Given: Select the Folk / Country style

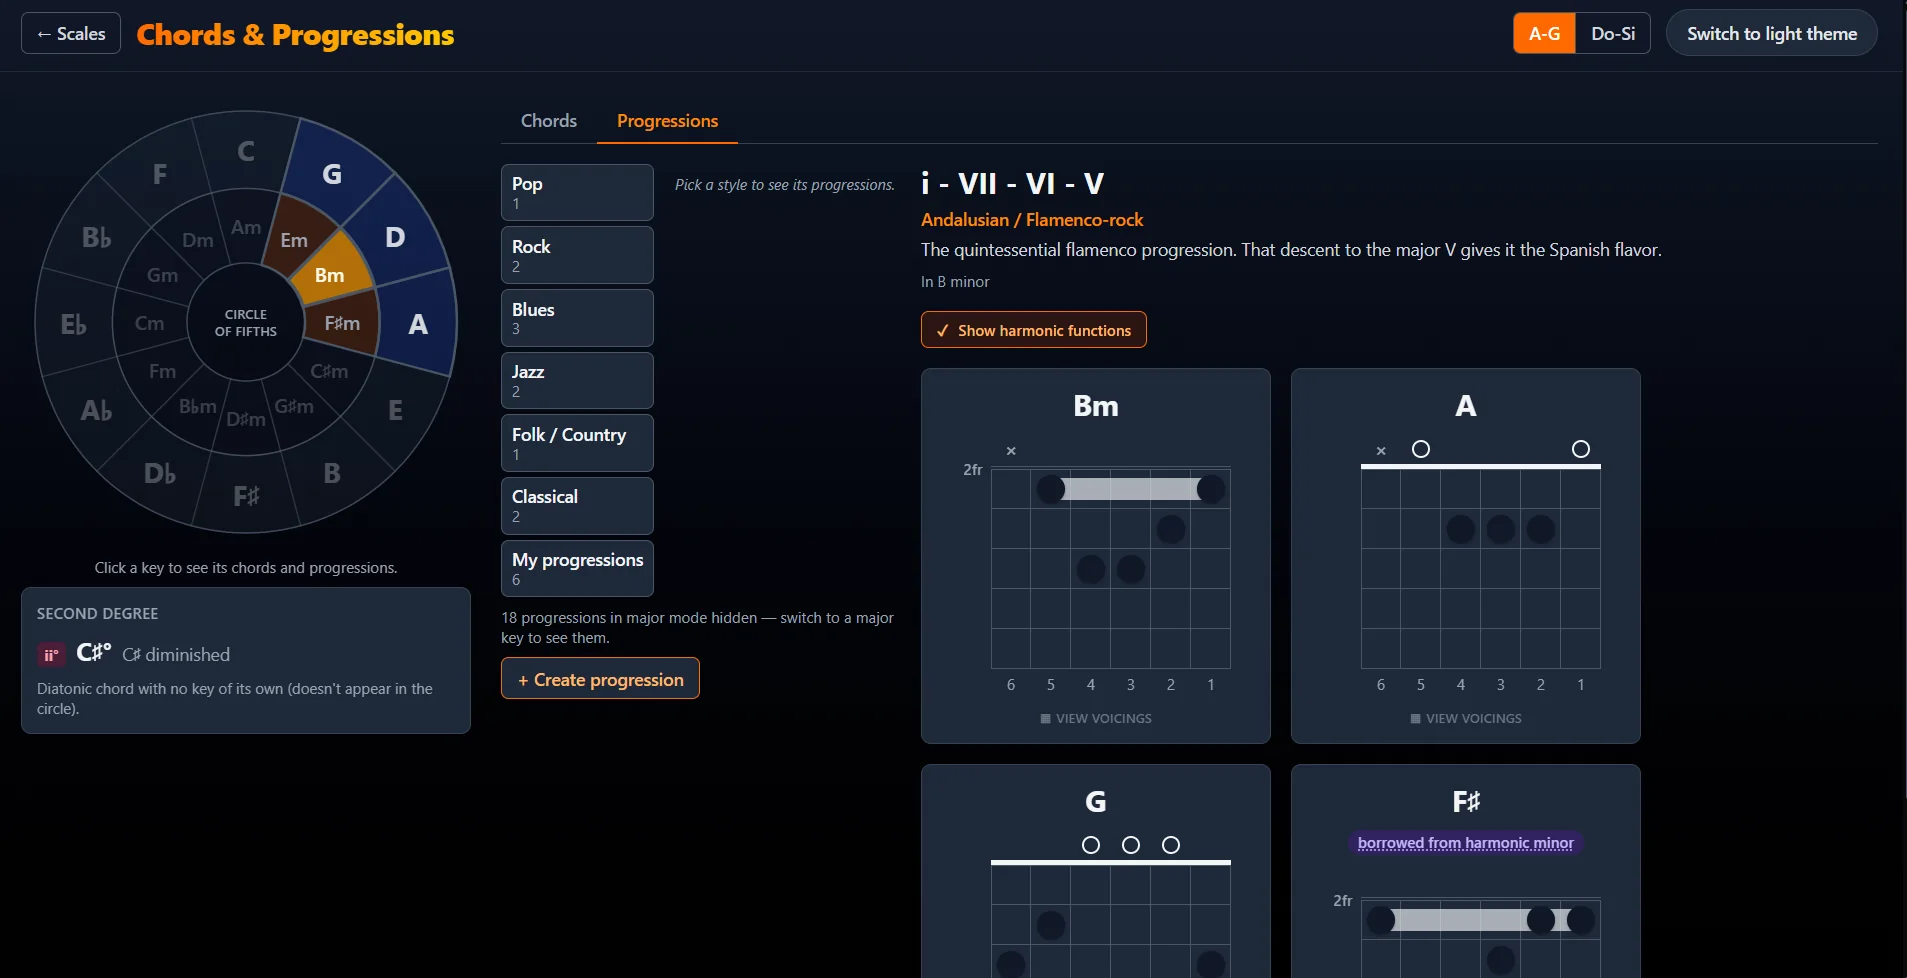Looking at the screenshot, I should tap(577, 443).
